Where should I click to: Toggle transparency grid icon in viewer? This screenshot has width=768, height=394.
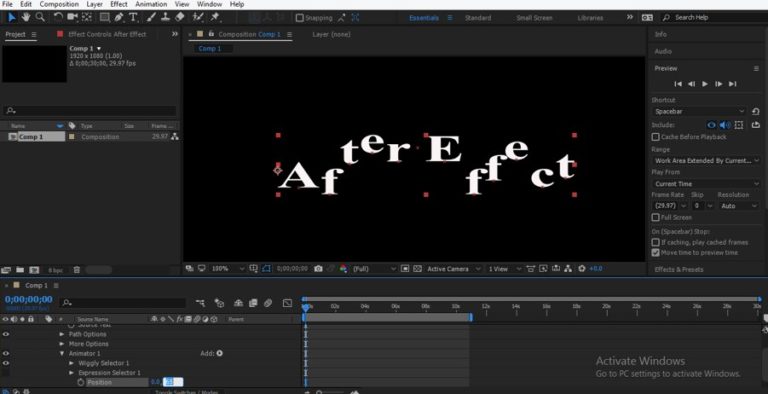(417, 269)
